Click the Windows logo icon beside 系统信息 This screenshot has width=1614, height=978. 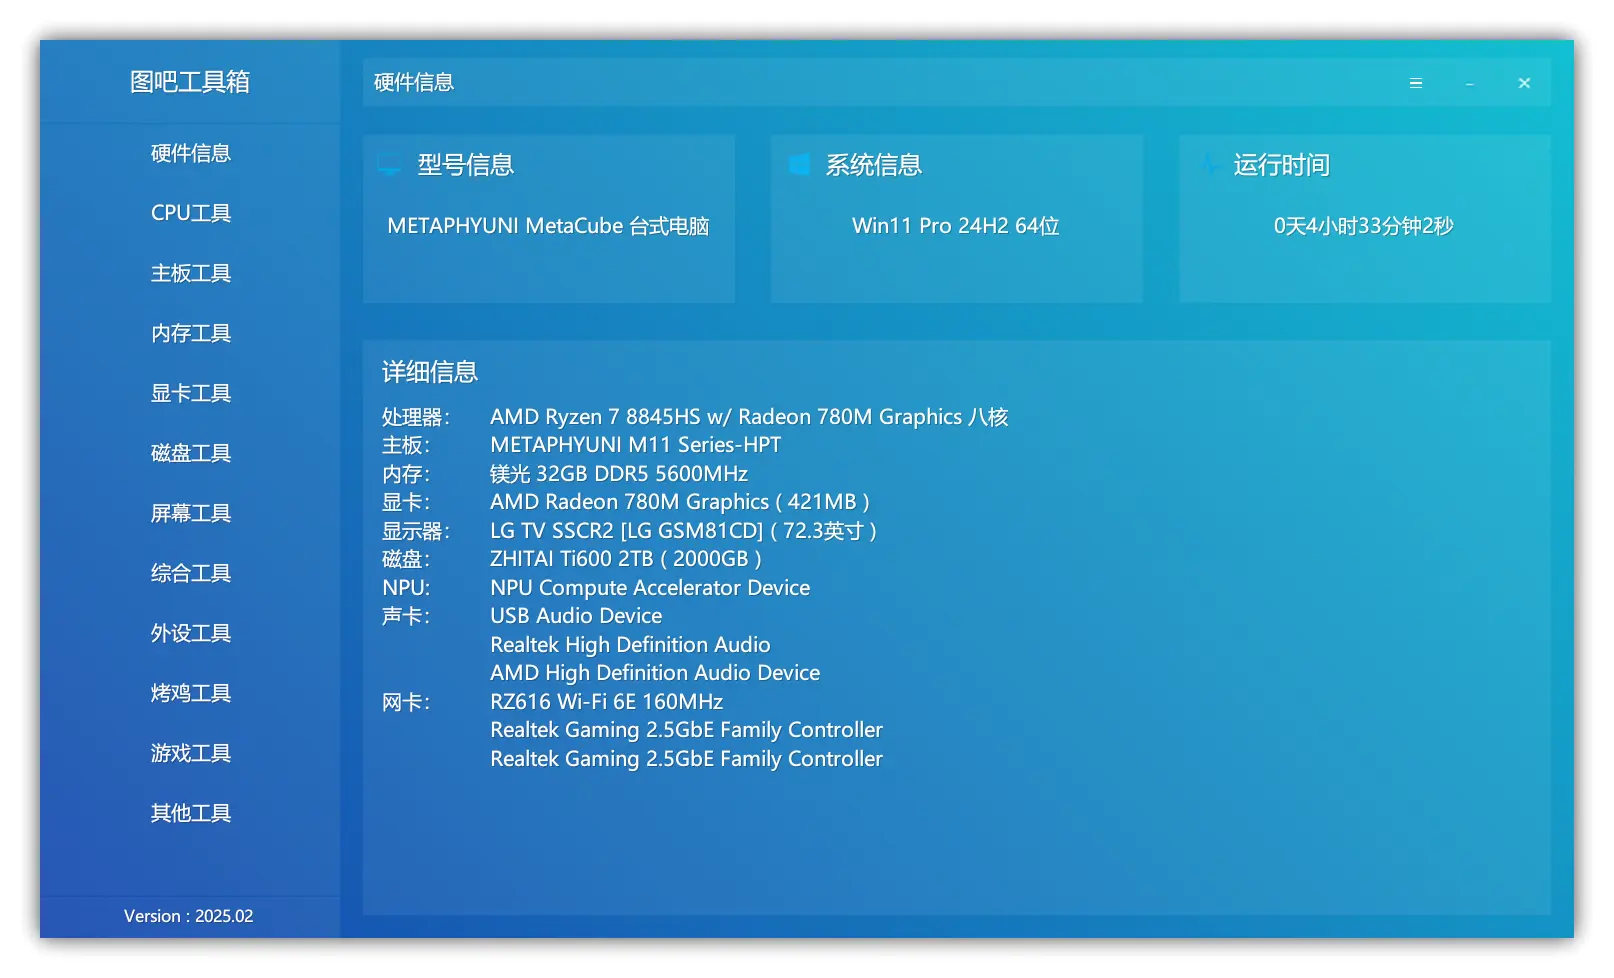[798, 165]
